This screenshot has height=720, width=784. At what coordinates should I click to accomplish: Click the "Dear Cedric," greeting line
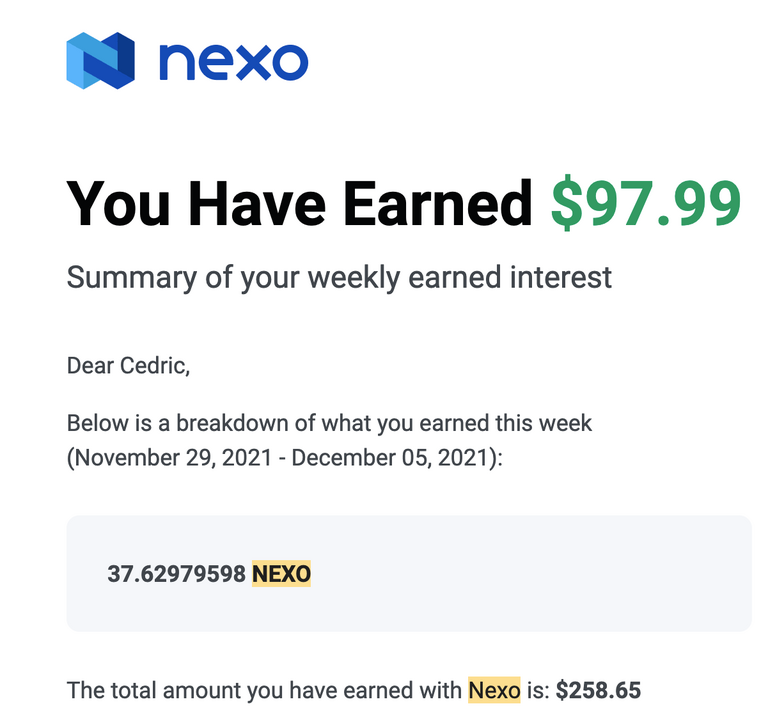[x=128, y=366]
